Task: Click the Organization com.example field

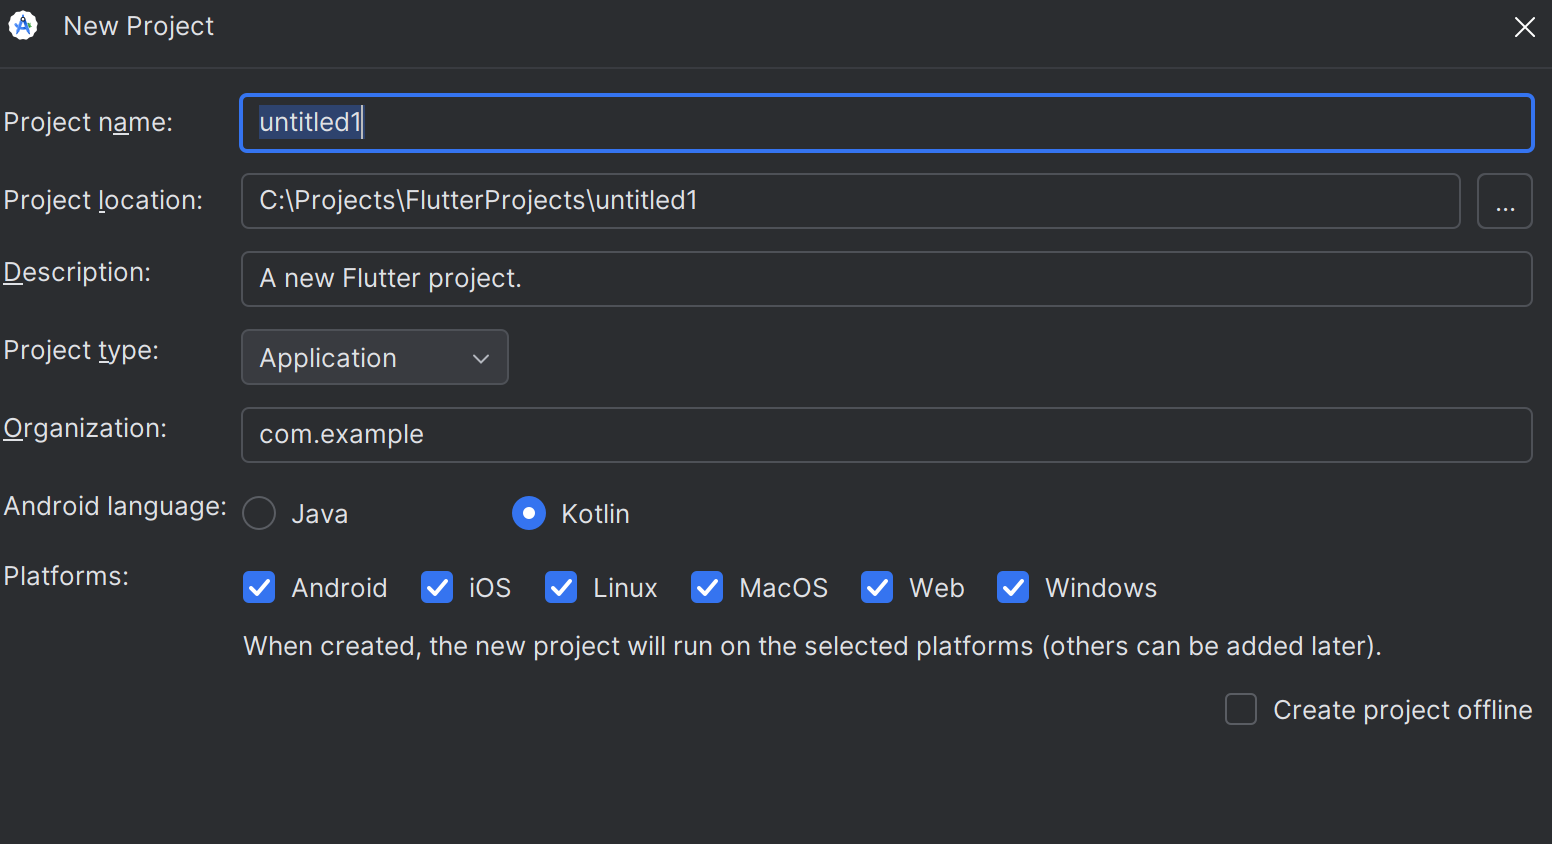Action: [x=886, y=435]
